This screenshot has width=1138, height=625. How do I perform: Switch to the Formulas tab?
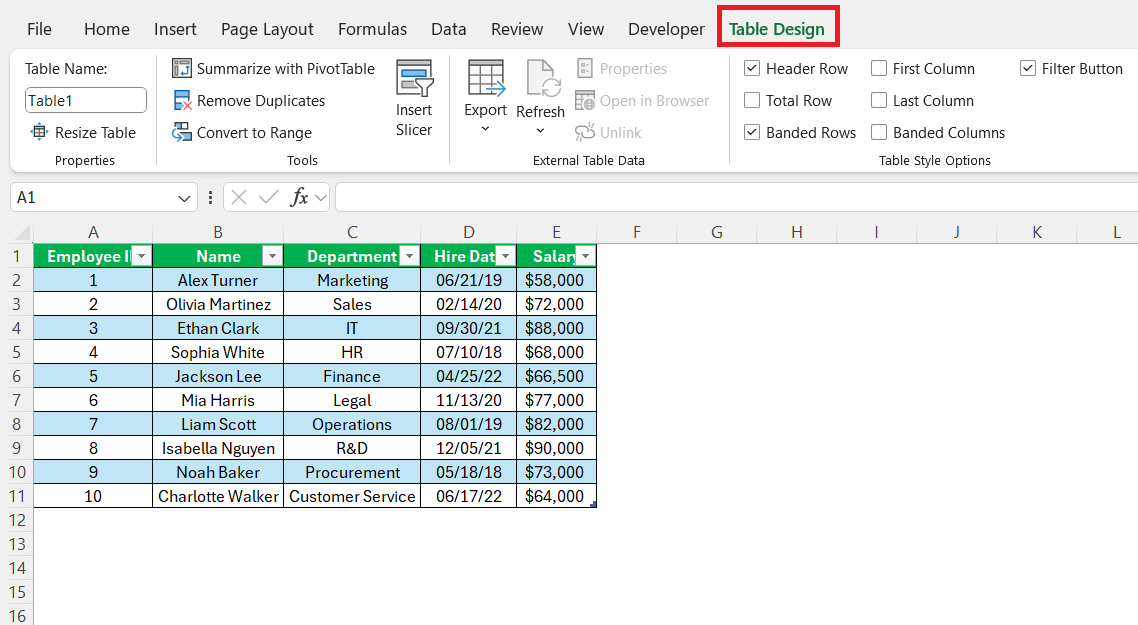[x=372, y=29]
